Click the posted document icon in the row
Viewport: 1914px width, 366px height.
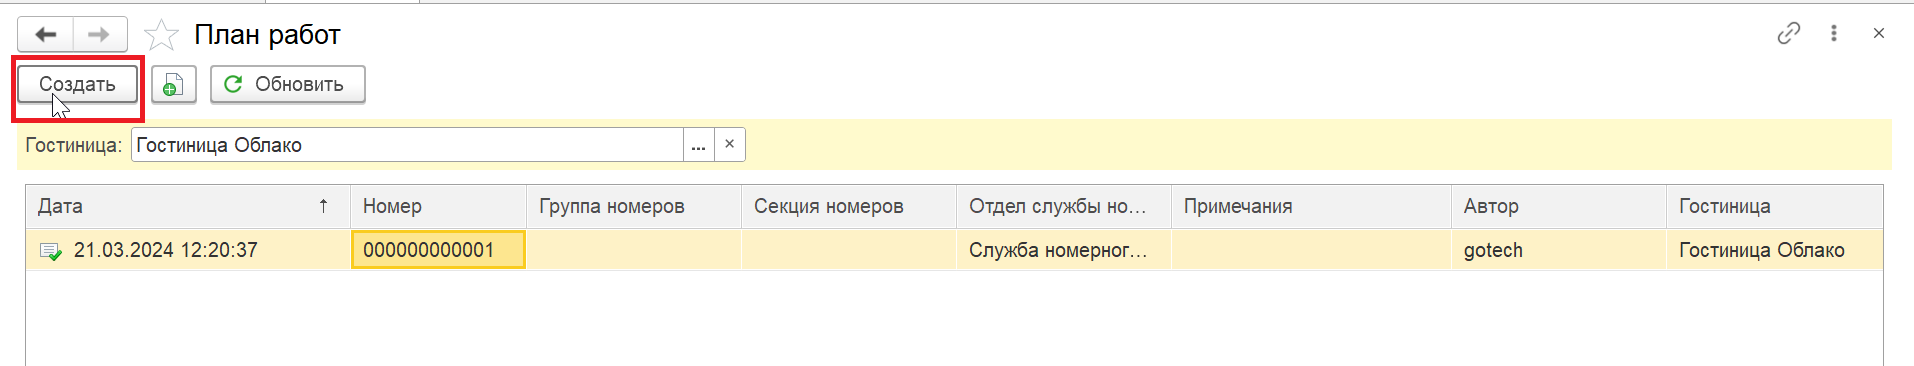pyautogui.click(x=50, y=251)
